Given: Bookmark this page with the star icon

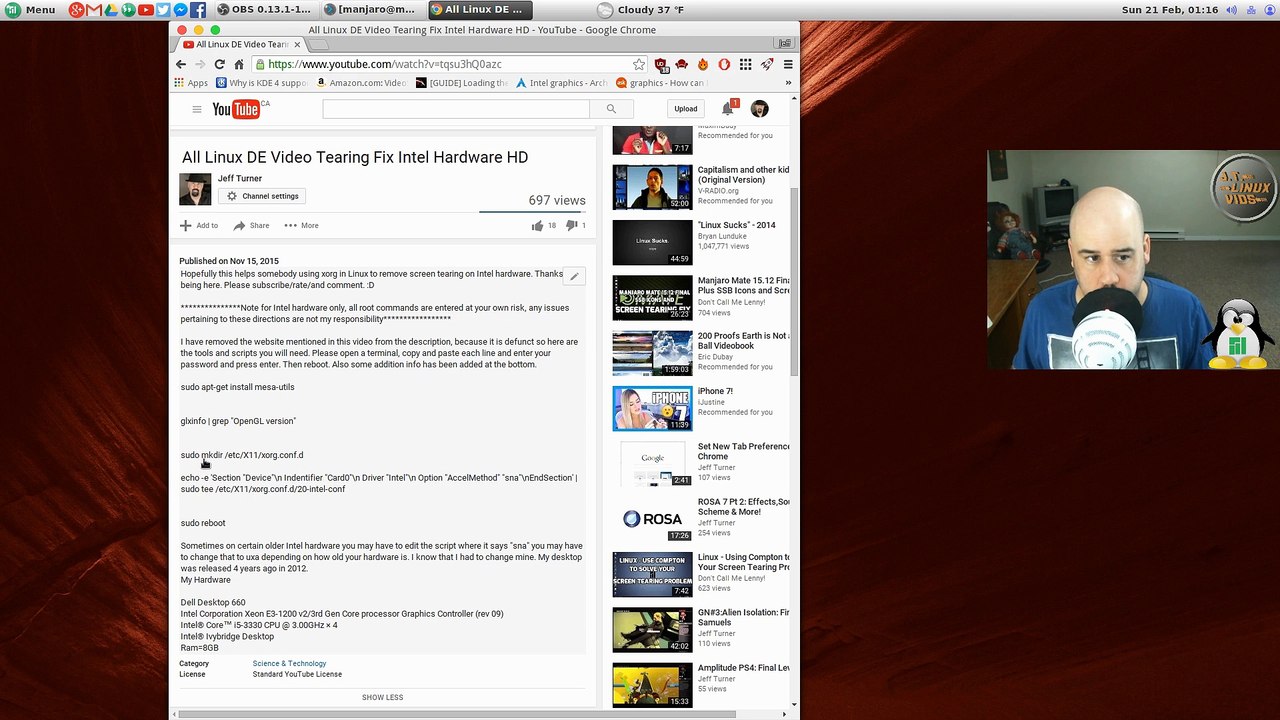Looking at the screenshot, I should pos(639,64).
